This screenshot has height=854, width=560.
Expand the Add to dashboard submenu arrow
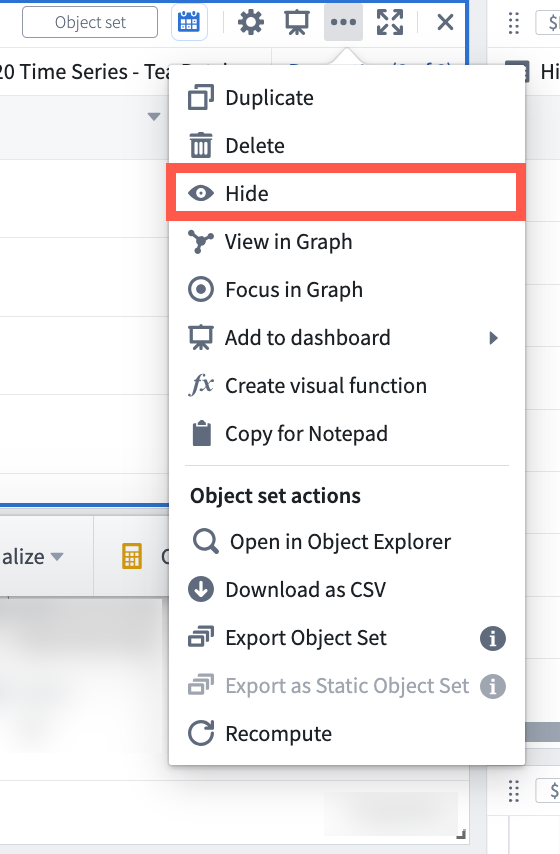(x=494, y=338)
